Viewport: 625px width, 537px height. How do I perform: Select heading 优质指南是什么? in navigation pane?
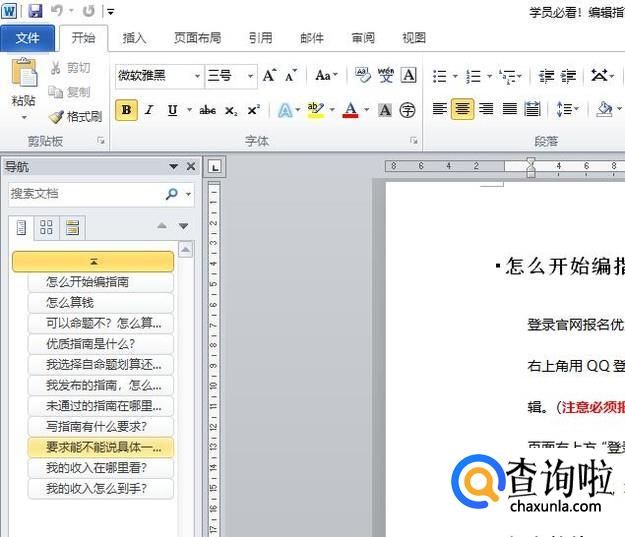coord(101,344)
